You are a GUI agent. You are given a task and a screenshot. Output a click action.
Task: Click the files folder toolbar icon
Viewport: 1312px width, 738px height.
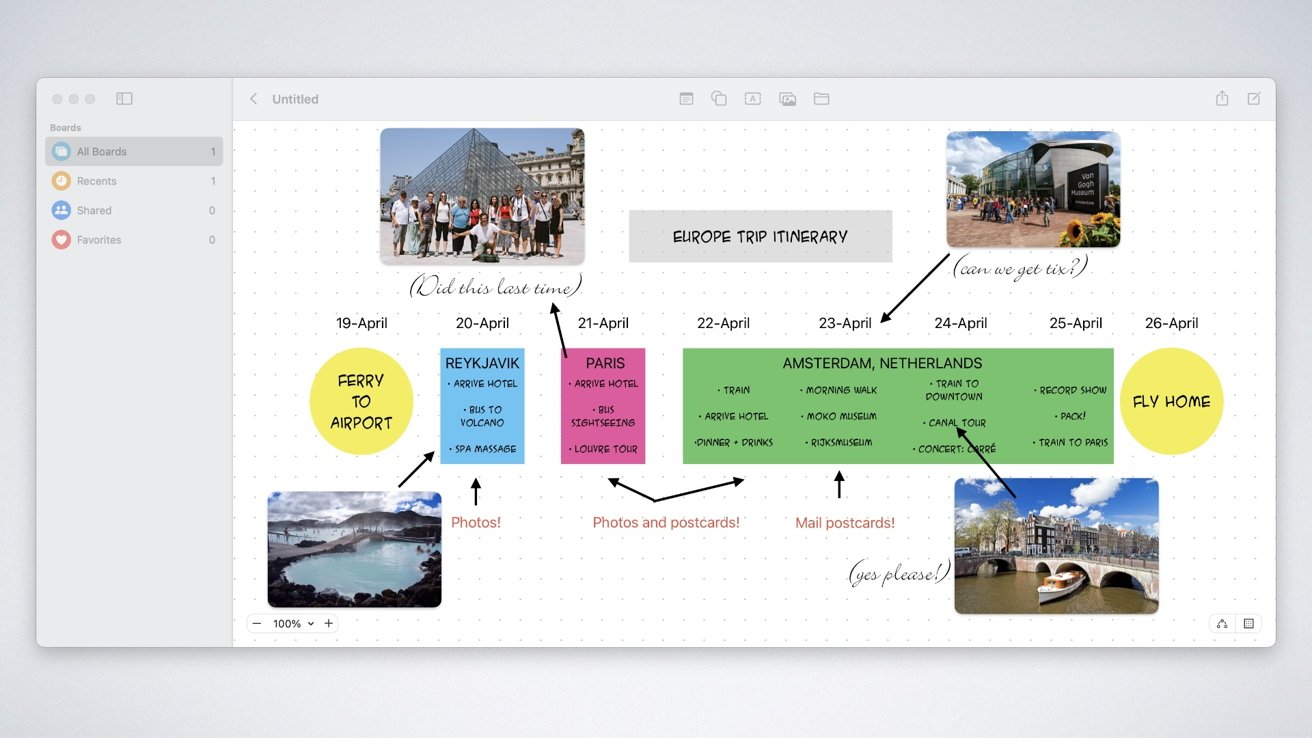821,99
